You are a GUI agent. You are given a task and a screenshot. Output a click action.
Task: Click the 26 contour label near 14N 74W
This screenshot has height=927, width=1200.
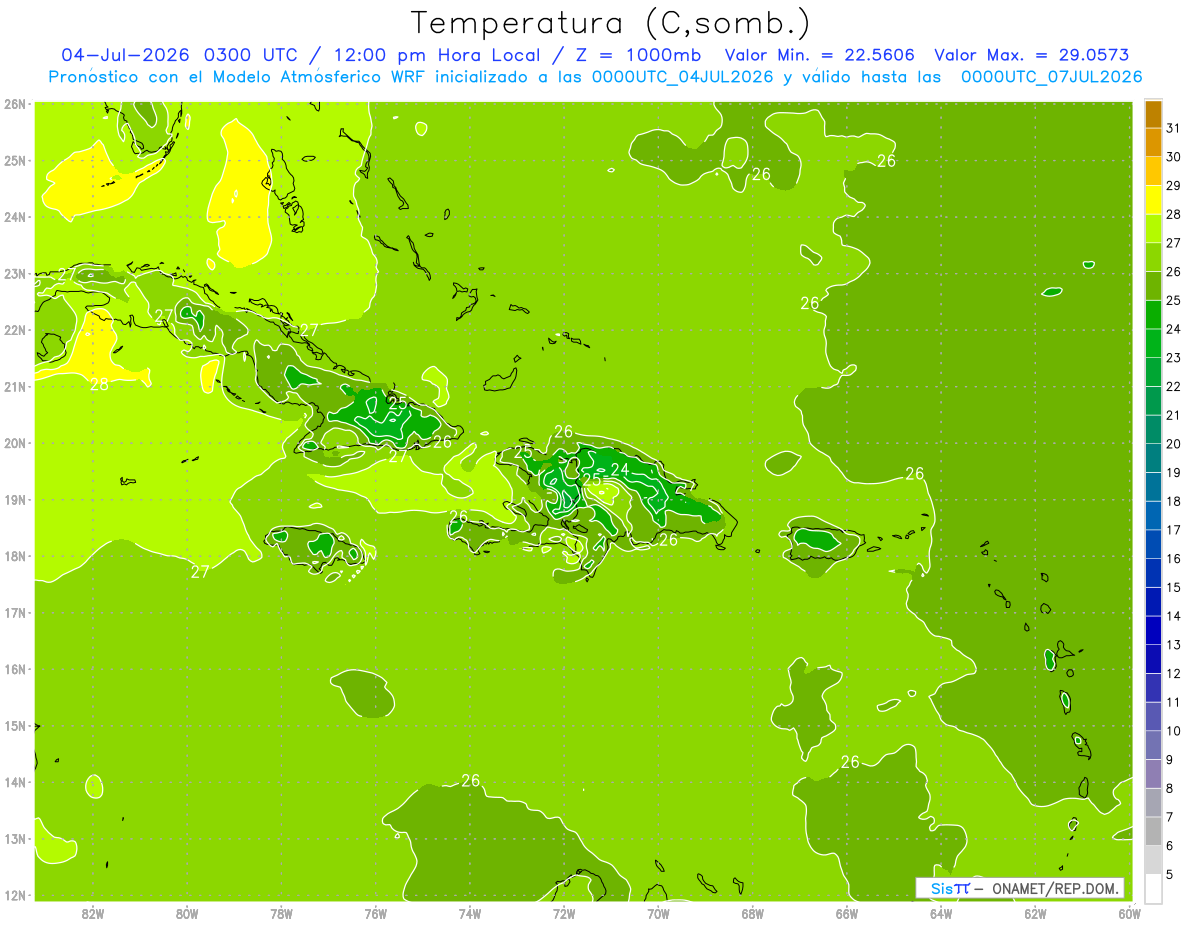pyautogui.click(x=471, y=780)
